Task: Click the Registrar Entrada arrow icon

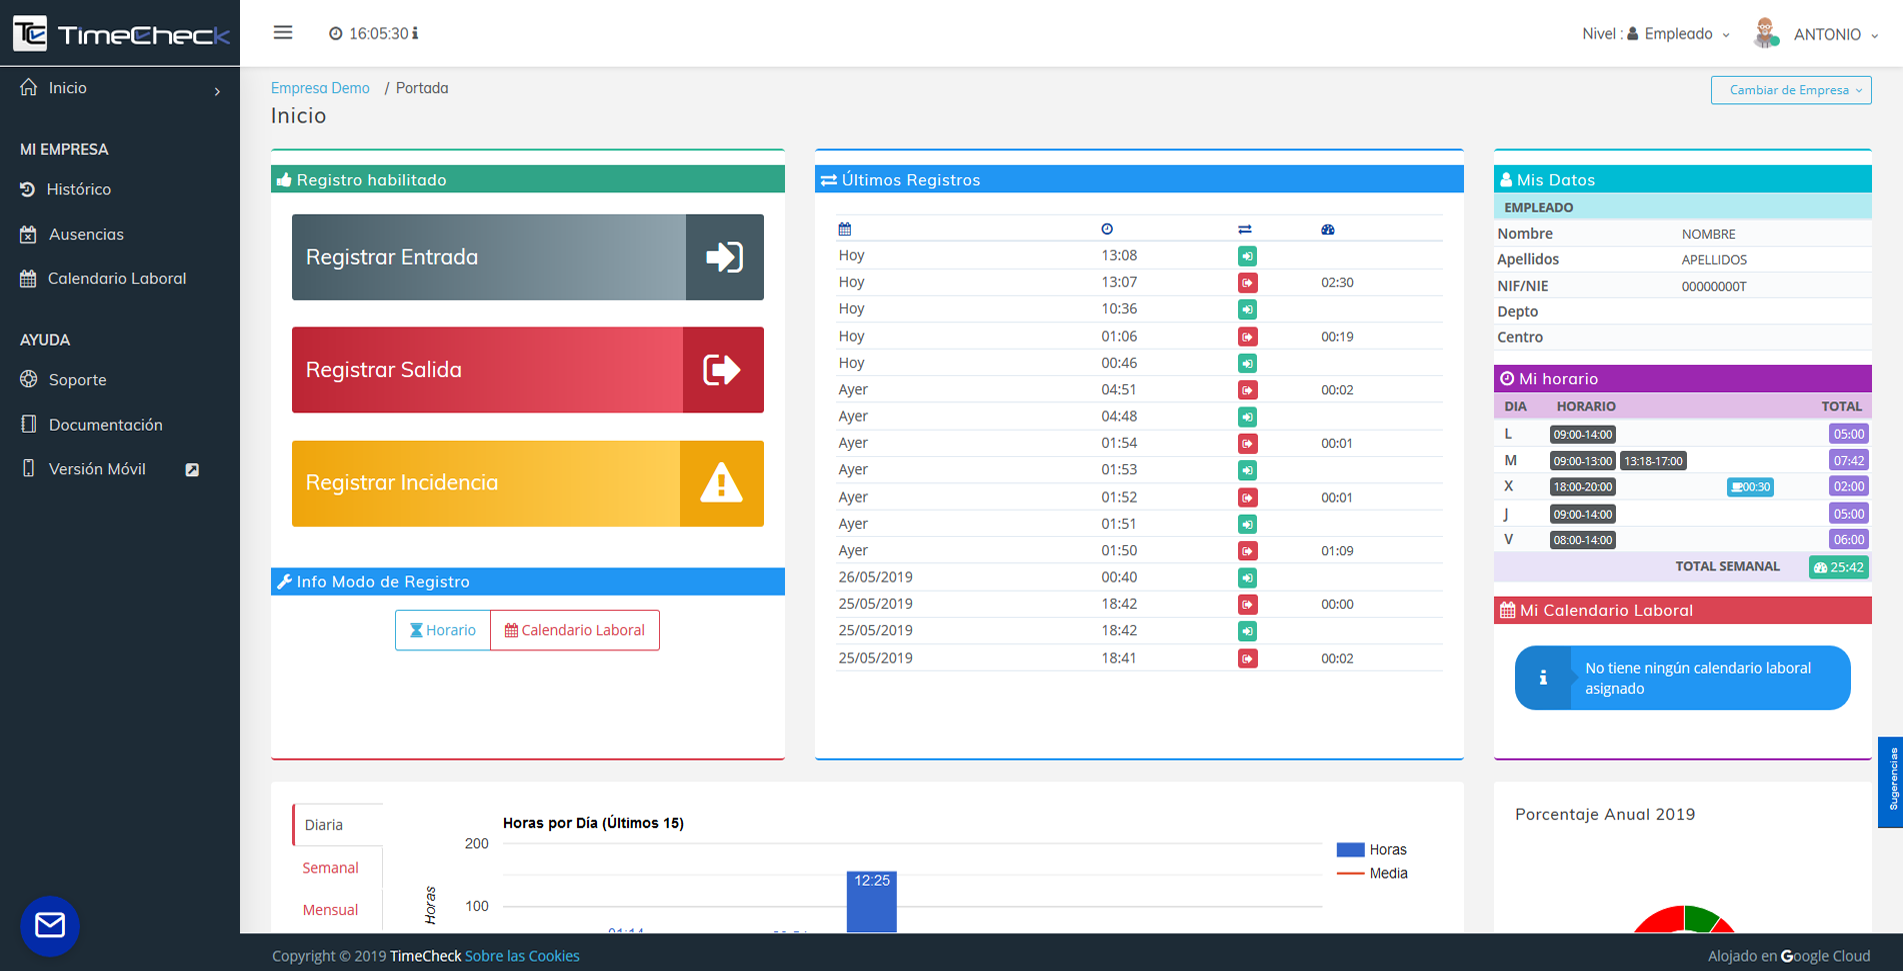Action: (724, 257)
